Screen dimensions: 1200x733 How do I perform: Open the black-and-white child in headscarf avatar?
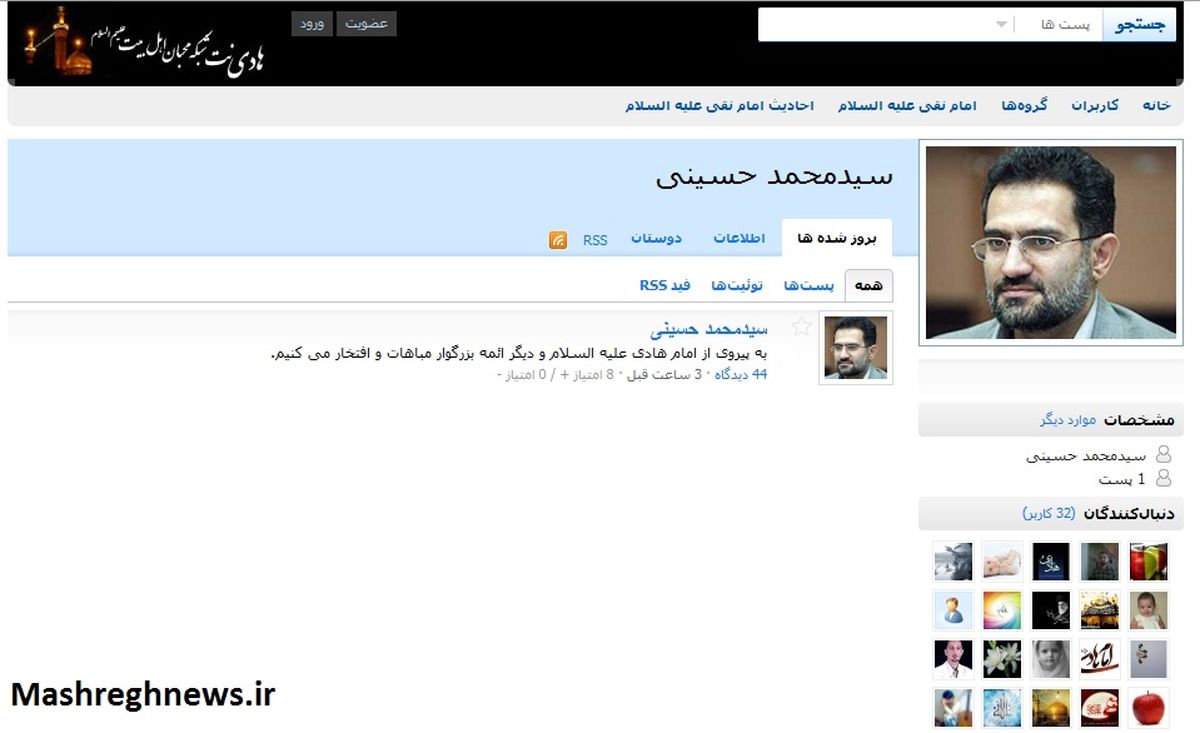1051,659
